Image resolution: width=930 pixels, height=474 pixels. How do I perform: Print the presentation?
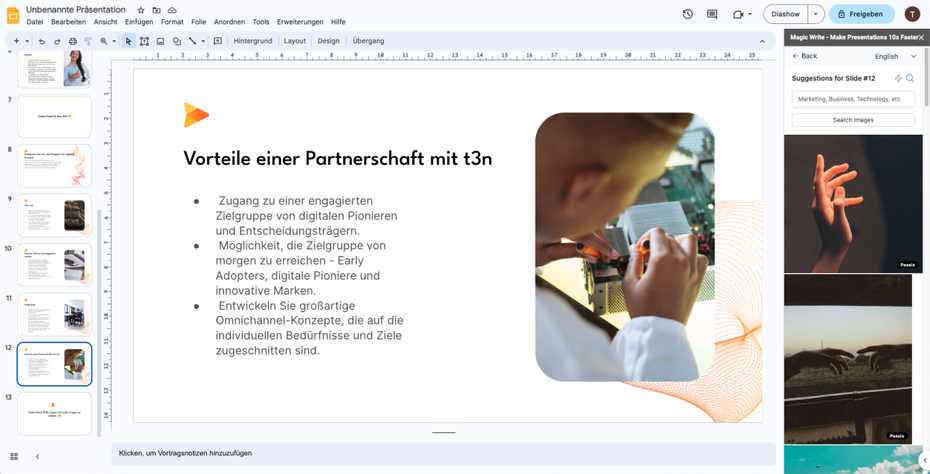[72, 41]
